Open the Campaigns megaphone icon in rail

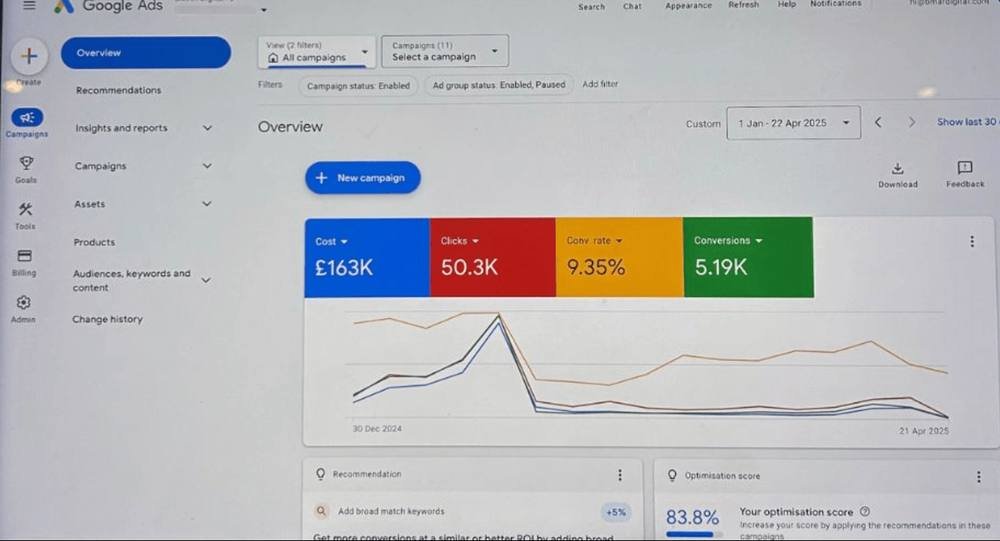pos(27,117)
